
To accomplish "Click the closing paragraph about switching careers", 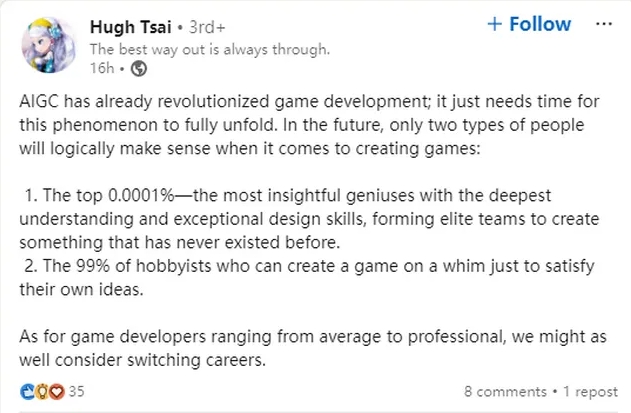I will [x=313, y=348].
